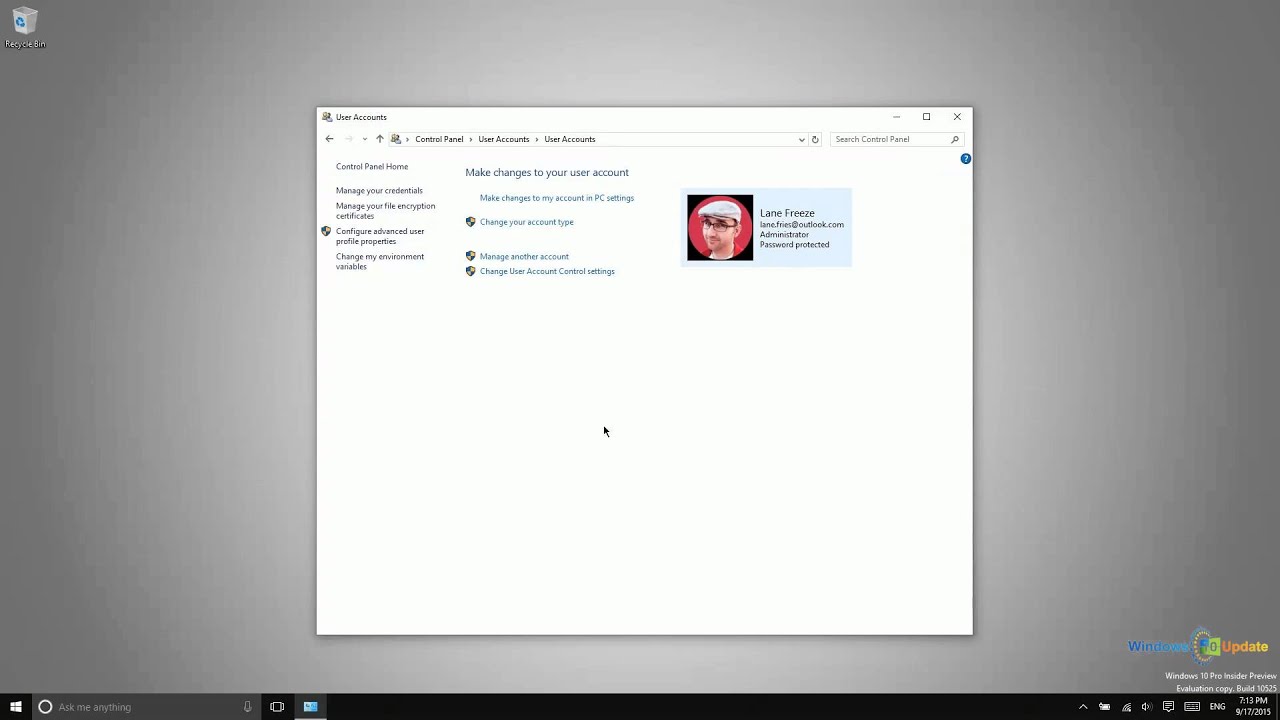Screen dimensions: 1280x720
Task: Open the volume tray icon
Action: coord(1147,707)
